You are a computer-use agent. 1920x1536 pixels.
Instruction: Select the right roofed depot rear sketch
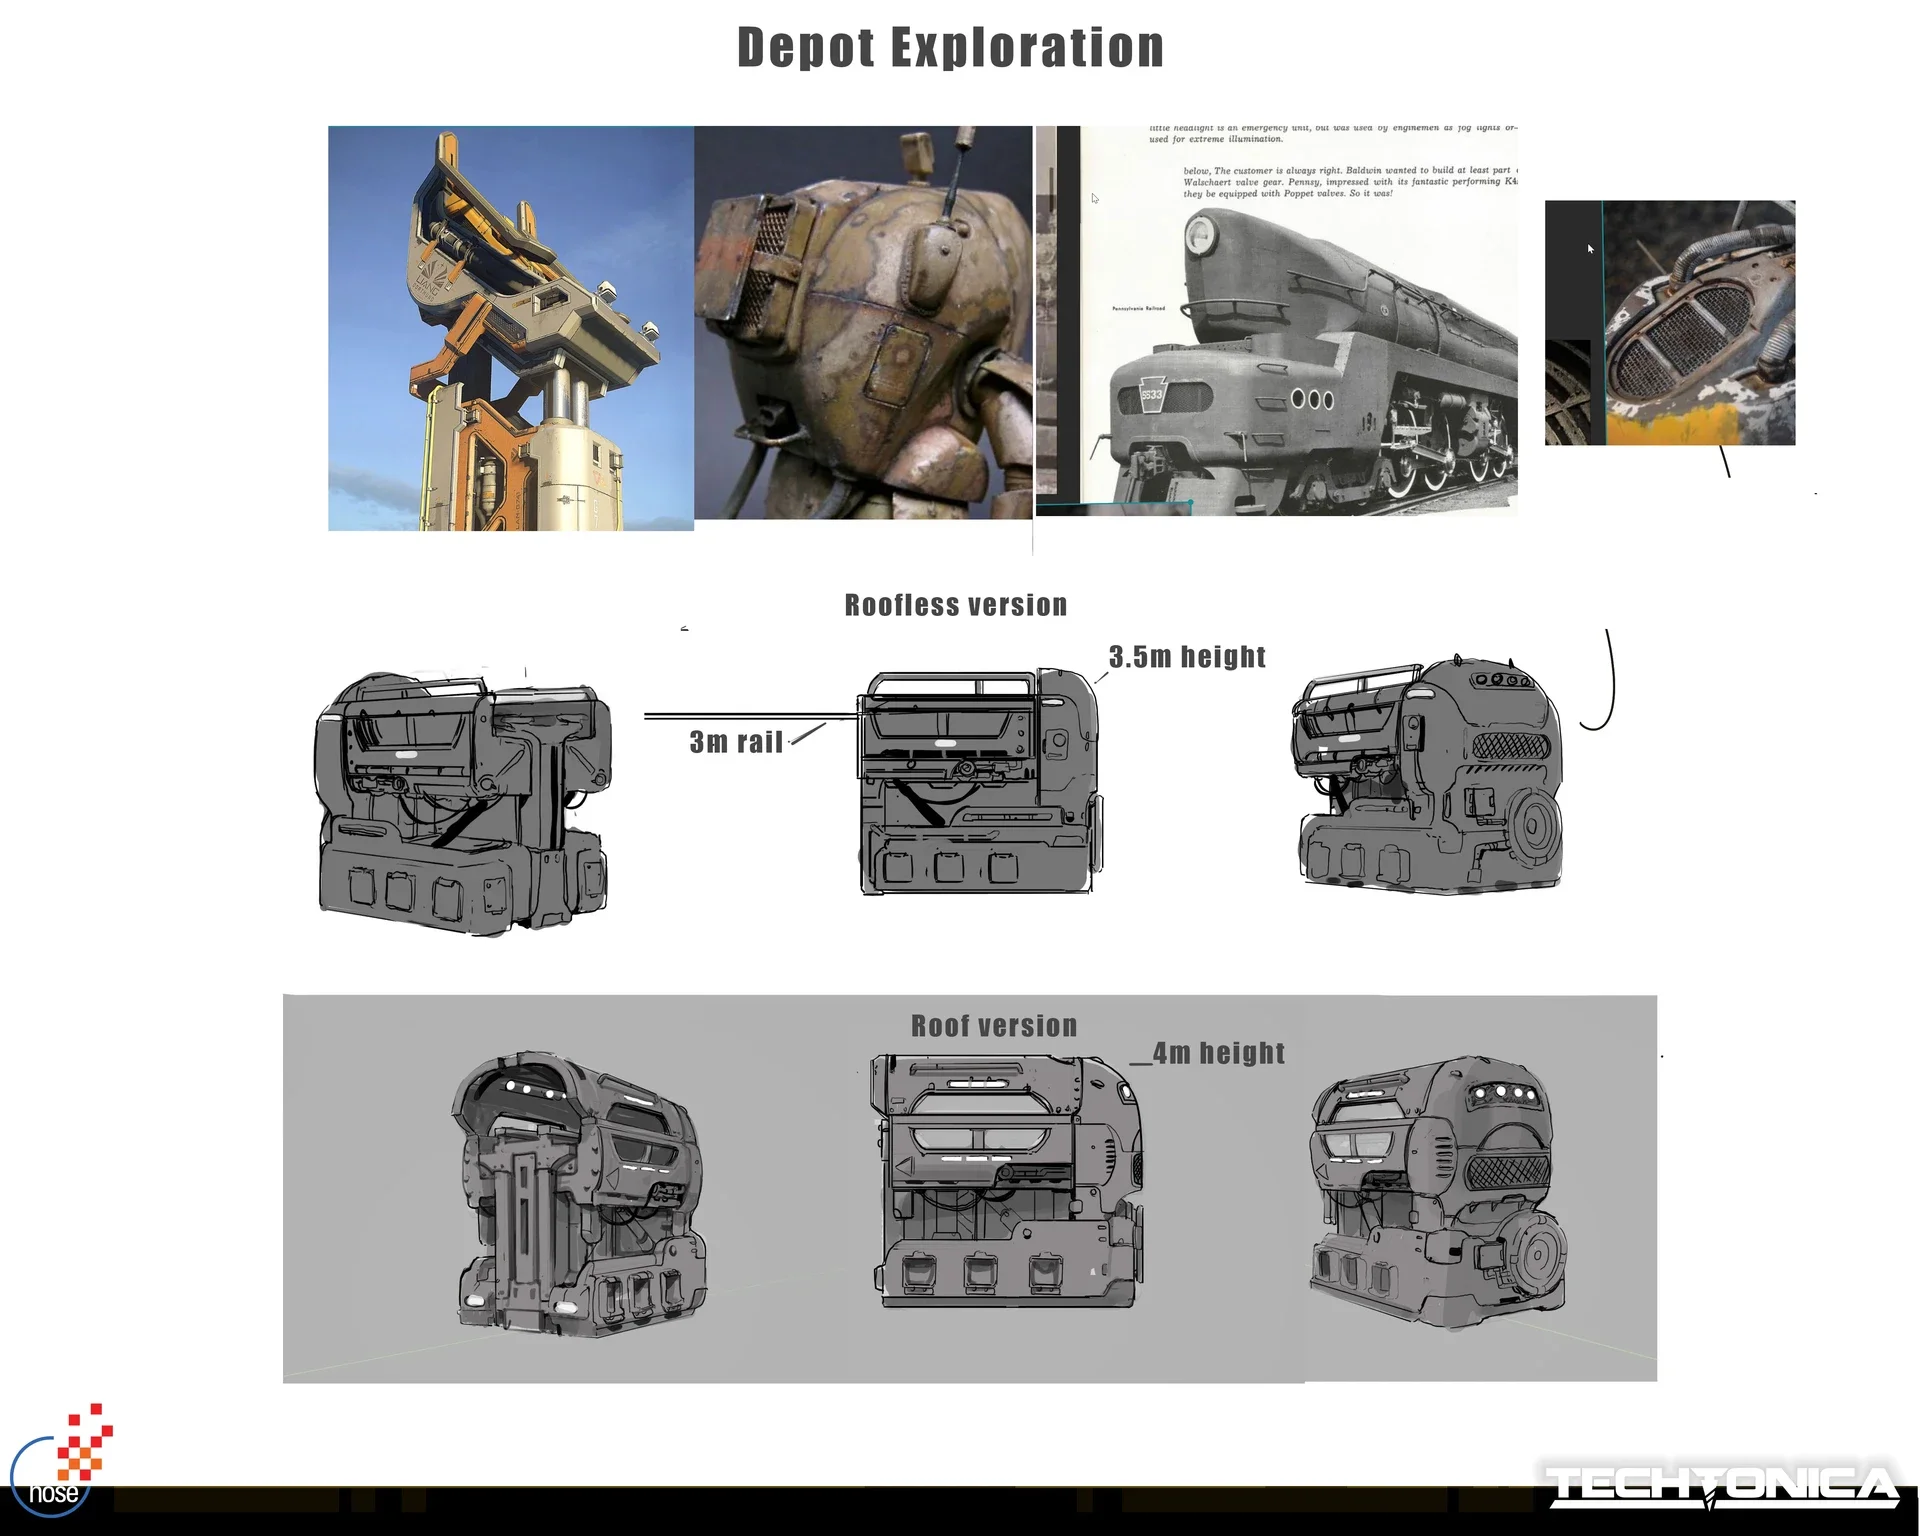point(1438,1191)
